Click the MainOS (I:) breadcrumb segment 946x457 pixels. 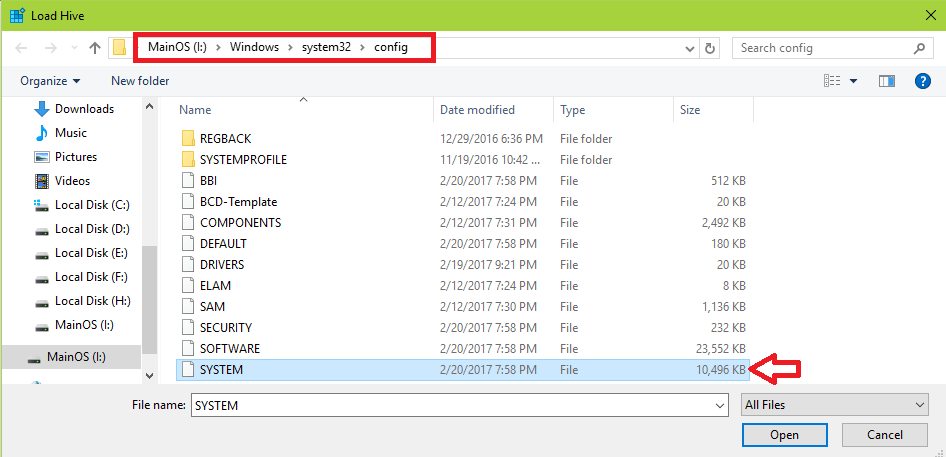177,48
